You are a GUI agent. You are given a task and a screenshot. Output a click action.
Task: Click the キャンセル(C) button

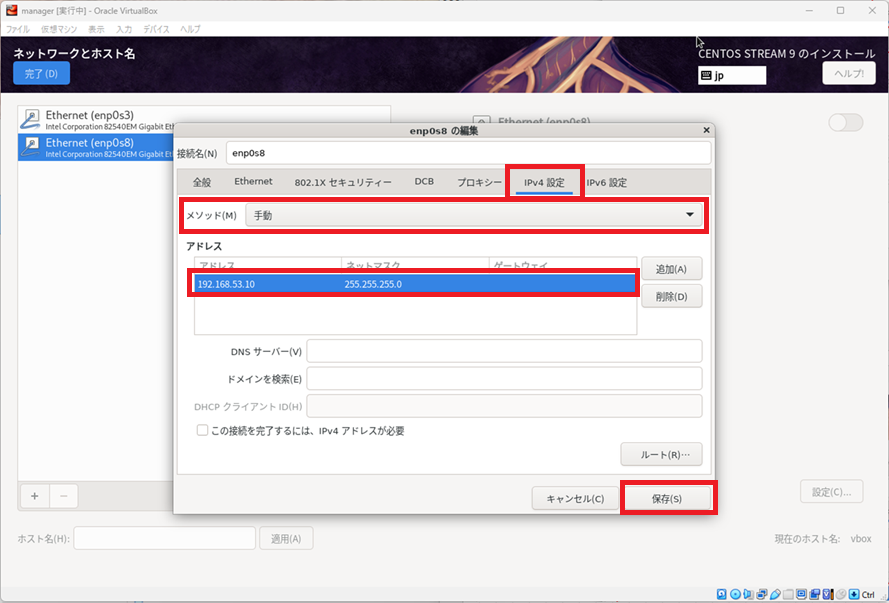point(575,499)
